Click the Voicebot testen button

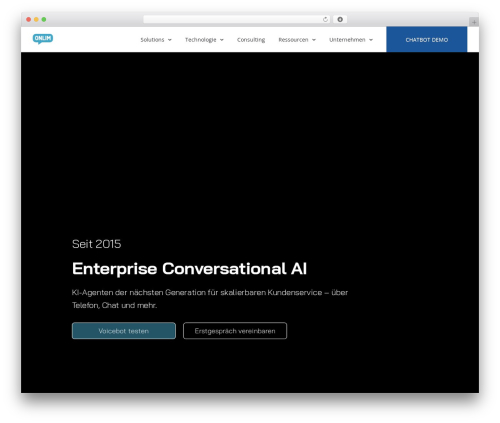124,331
